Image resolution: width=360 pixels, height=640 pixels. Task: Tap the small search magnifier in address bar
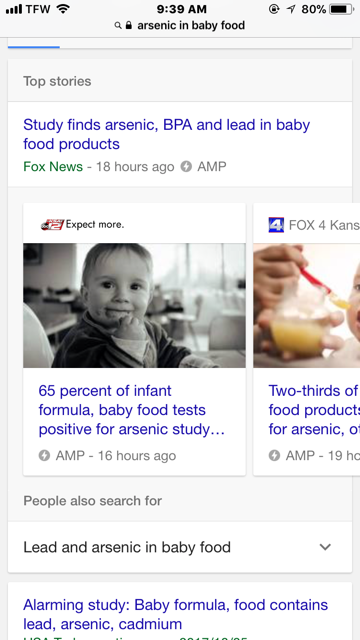118,26
